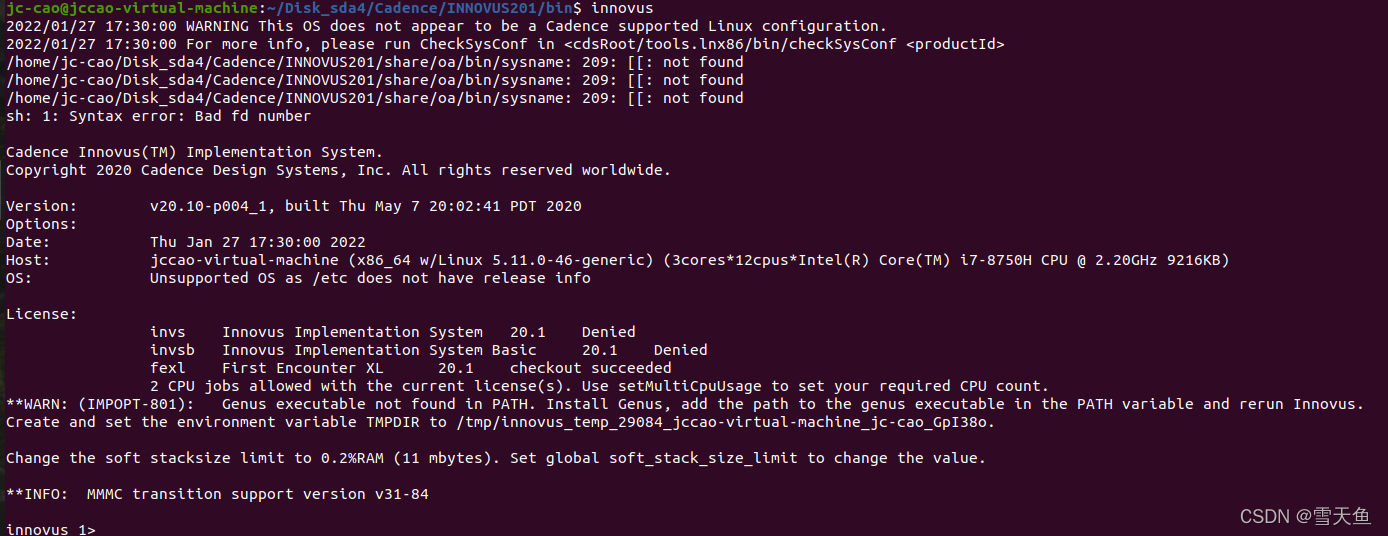Click the License: heading
Image resolution: width=1388 pixels, height=536 pixels.
point(41,314)
